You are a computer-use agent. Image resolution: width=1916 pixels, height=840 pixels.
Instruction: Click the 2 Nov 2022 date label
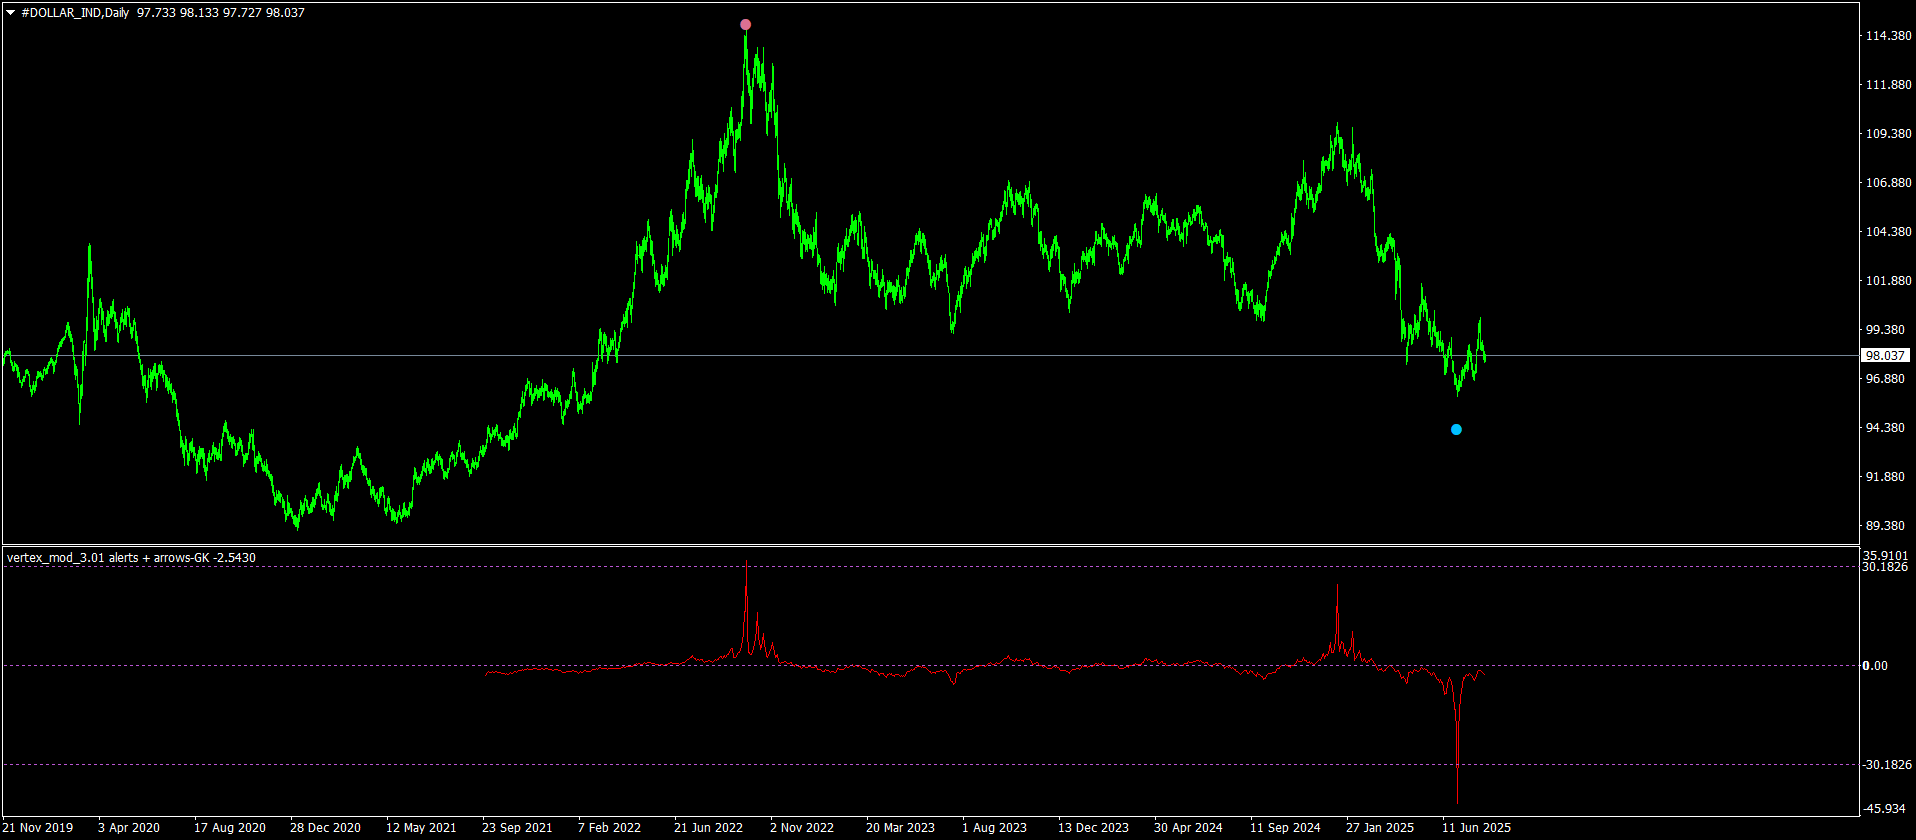coord(801,828)
